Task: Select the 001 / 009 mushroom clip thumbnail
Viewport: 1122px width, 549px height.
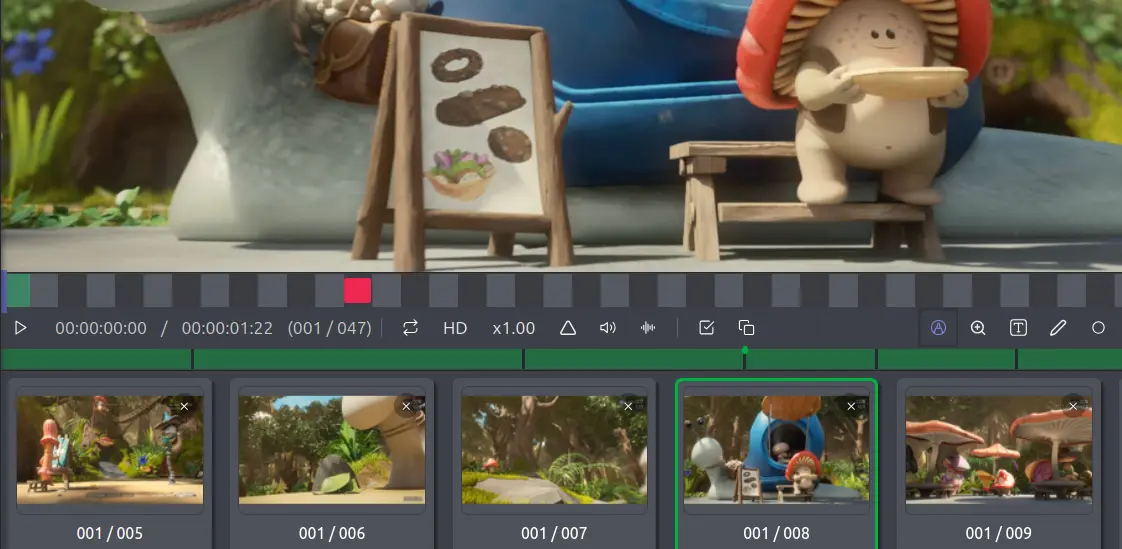Action: tap(998, 450)
